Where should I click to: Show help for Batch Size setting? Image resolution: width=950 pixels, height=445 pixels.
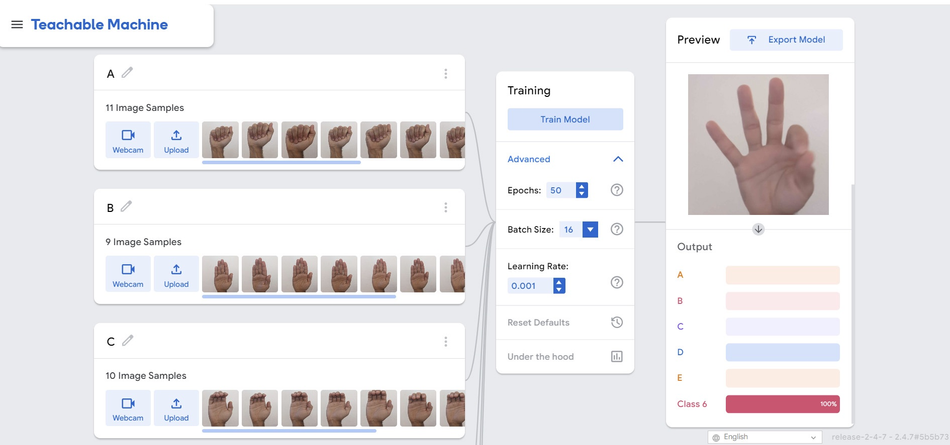click(617, 229)
